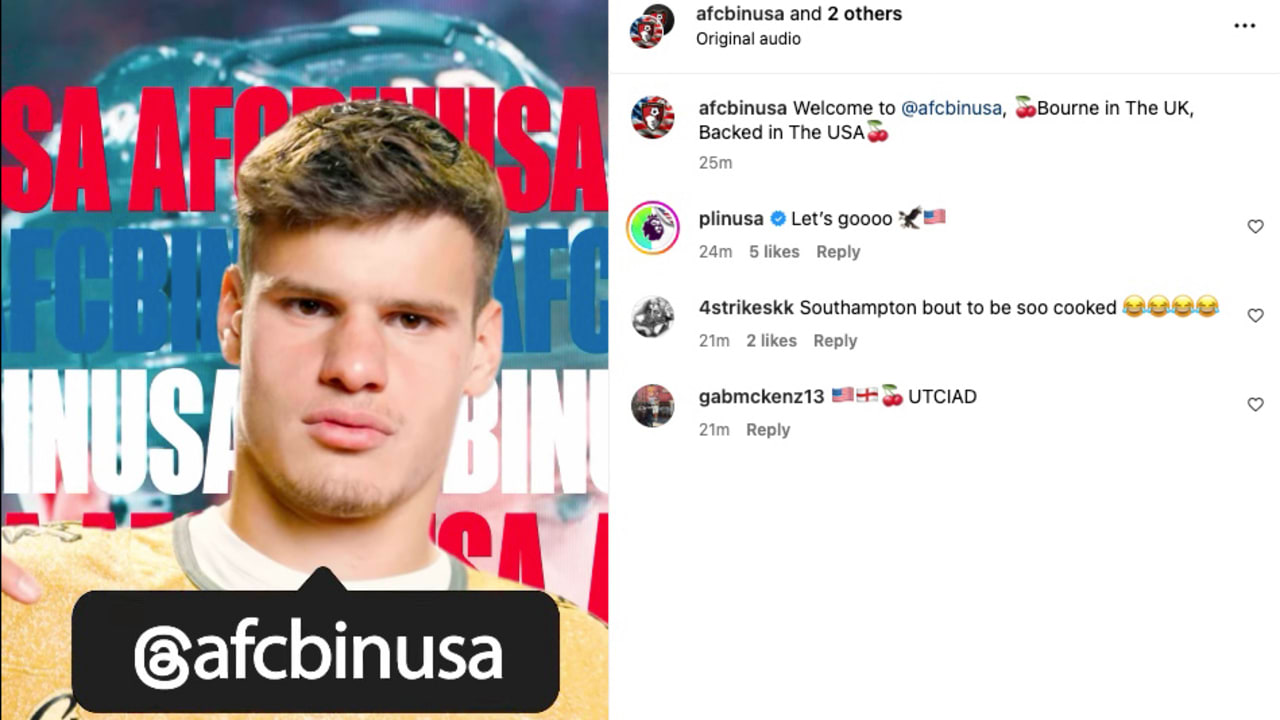The width and height of the screenshot is (1280, 720).
Task: Open the @afcbinusa mention in the caption
Action: 951,108
